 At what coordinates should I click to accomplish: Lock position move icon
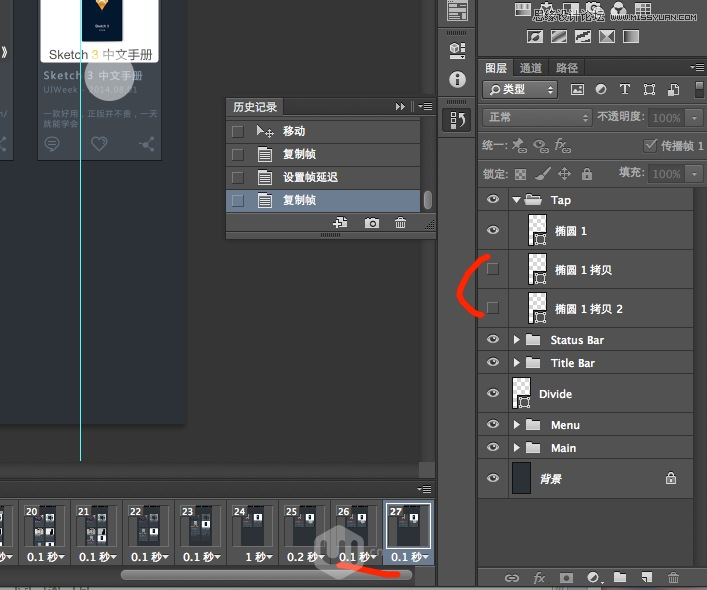tap(565, 174)
